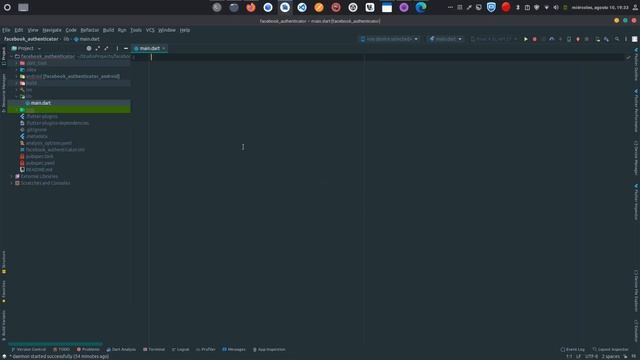640x360 pixels.
Task: Open Microsoft Edge from the system dock
Action: pyautogui.click(x=421, y=7)
